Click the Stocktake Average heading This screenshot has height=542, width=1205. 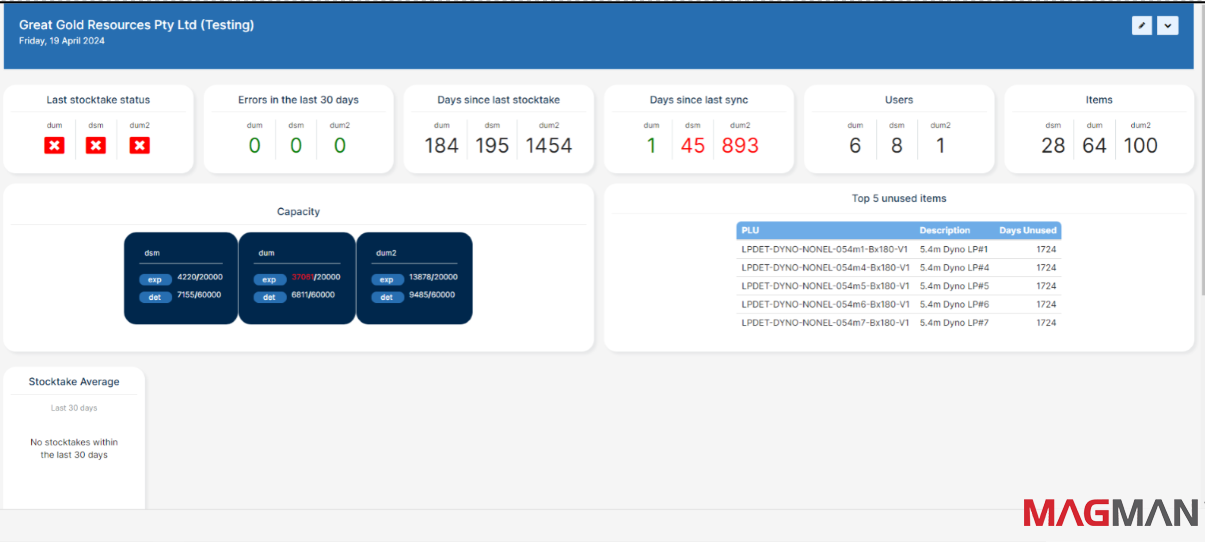(x=74, y=382)
